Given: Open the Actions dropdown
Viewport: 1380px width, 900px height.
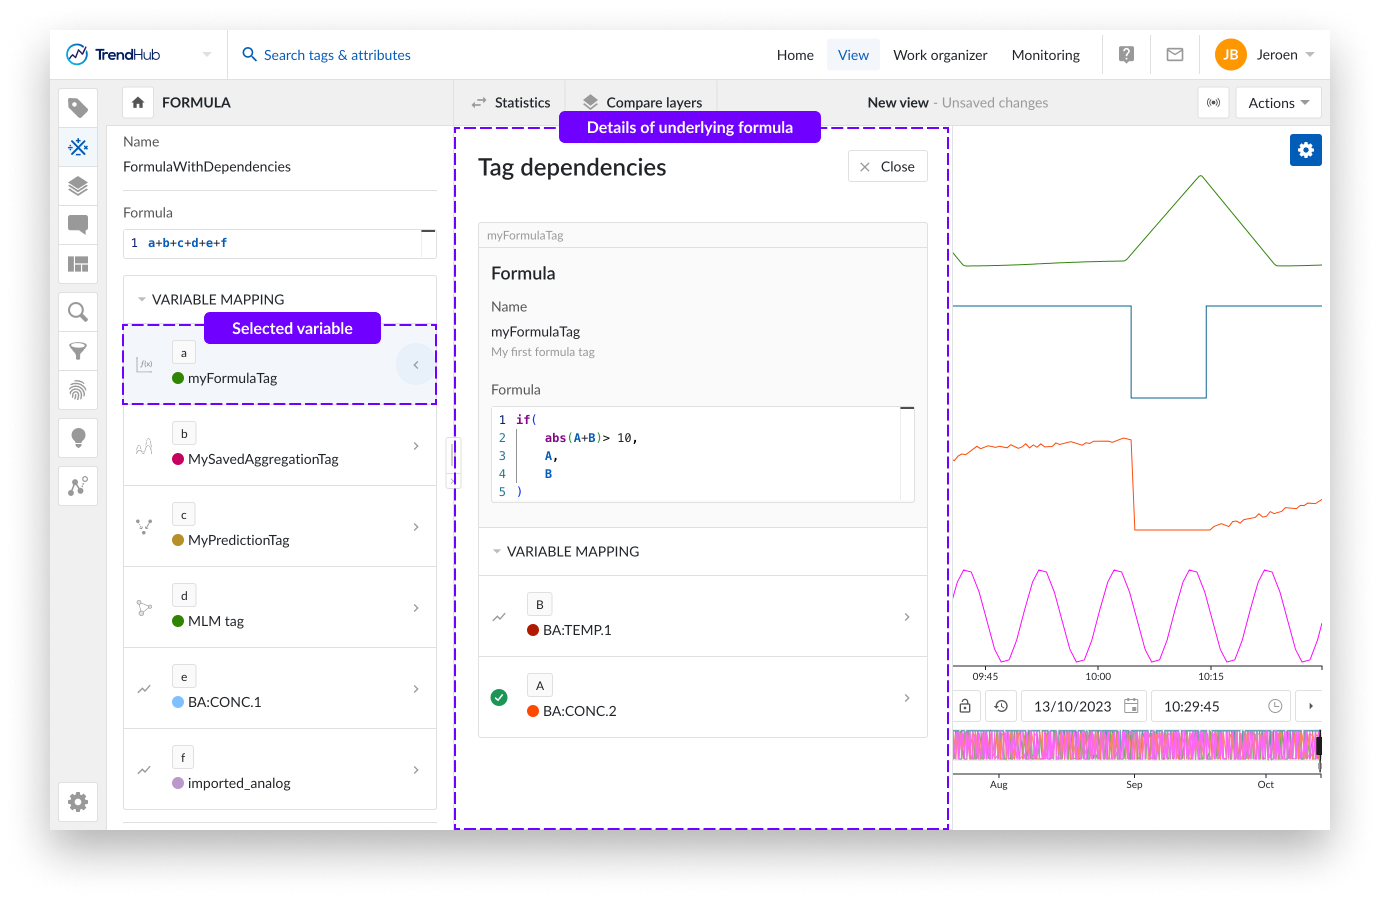Looking at the screenshot, I should point(1278,103).
